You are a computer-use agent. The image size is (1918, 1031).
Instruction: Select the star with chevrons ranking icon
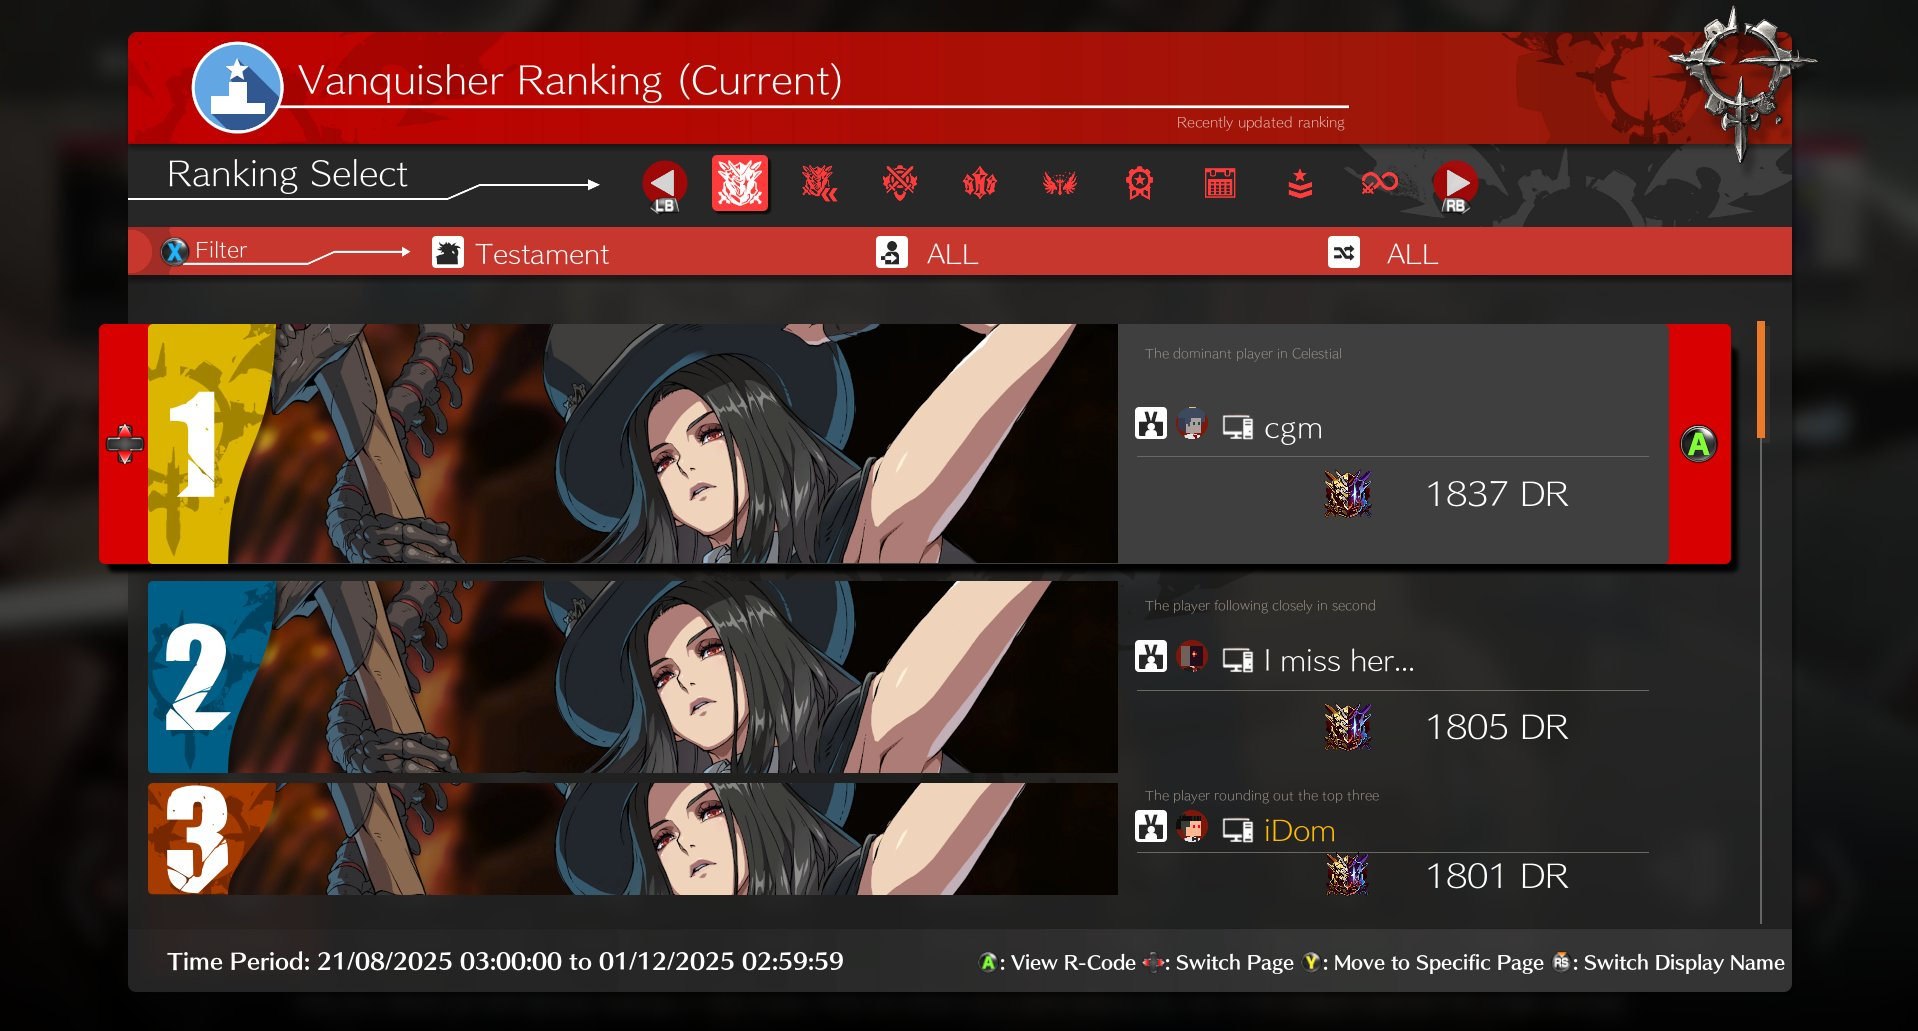point(1300,183)
